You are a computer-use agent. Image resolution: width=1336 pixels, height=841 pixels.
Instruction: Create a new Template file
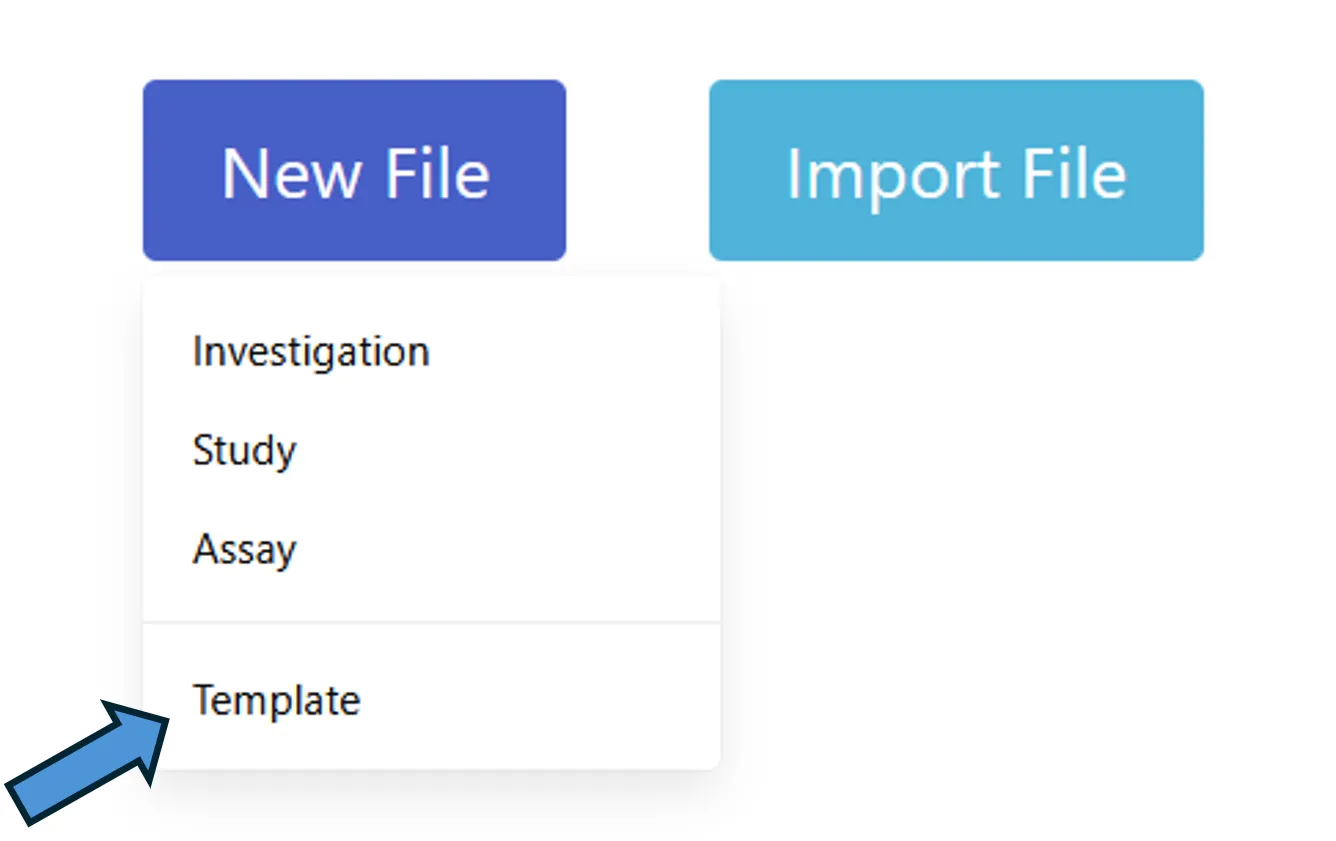pos(431,700)
